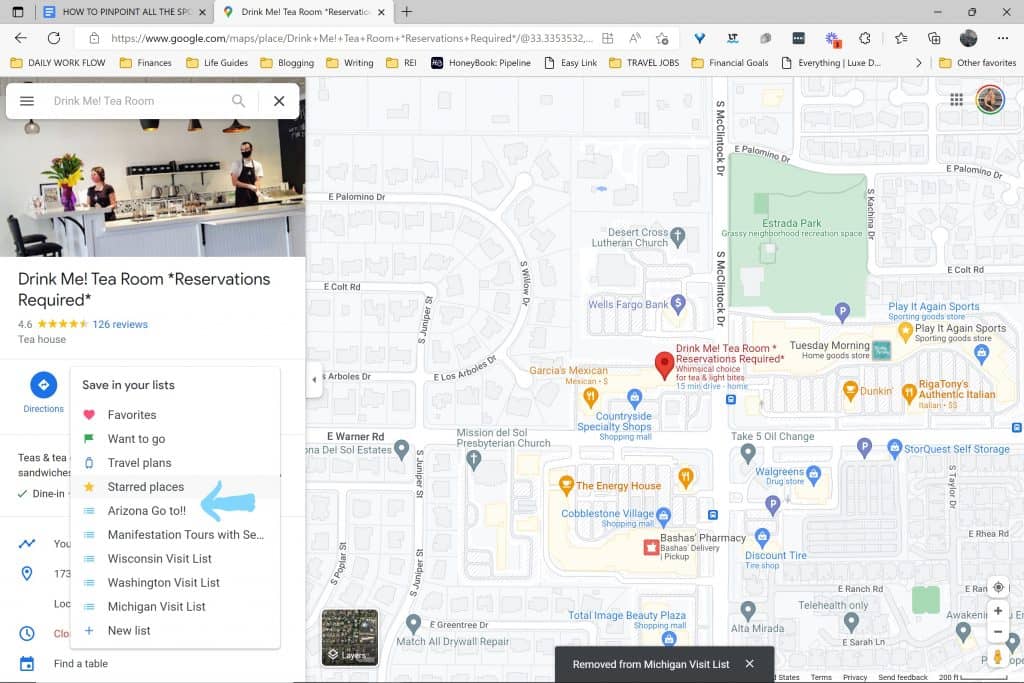Click the Cobblestone Village shopping marker
Image resolution: width=1024 pixels, height=683 pixels.
[664, 516]
